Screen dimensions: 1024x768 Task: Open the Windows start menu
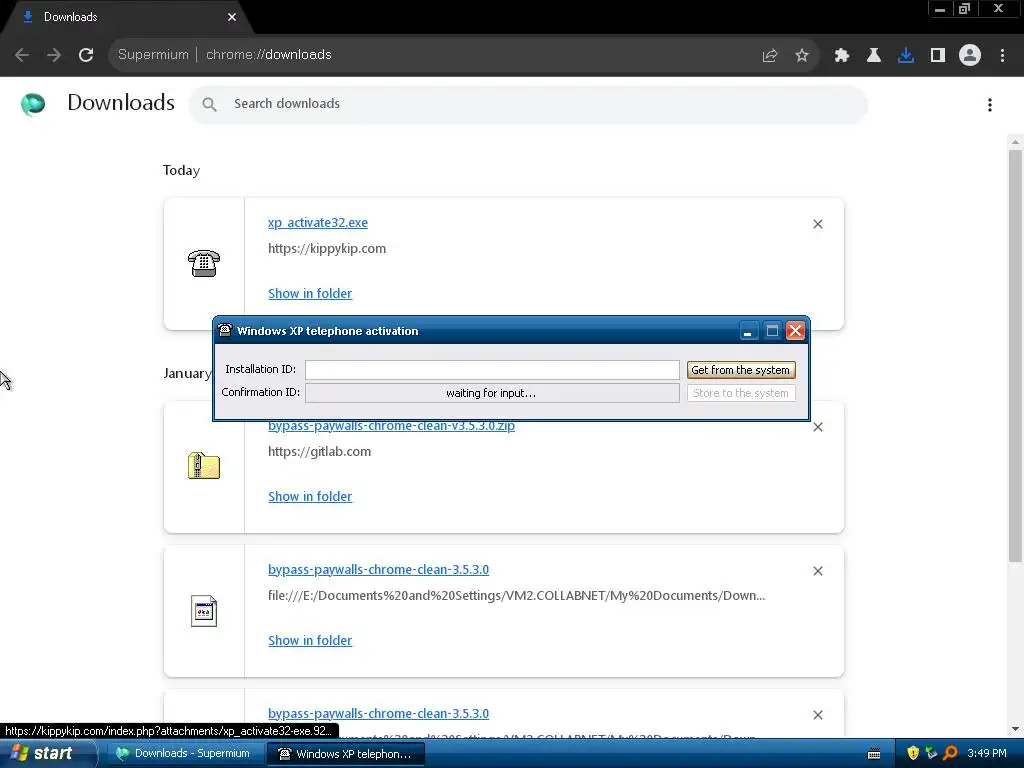pos(47,754)
